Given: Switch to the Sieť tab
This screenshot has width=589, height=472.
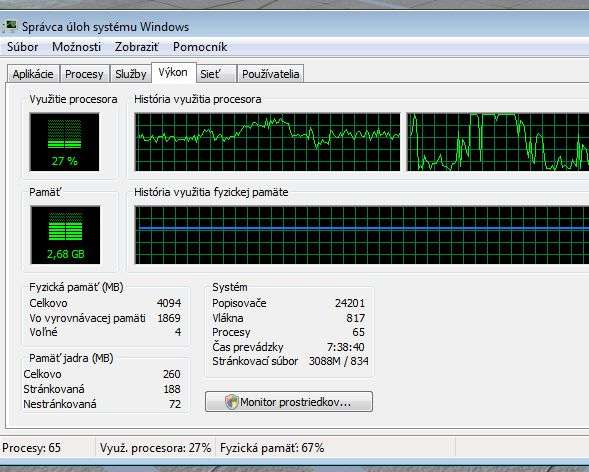Looking at the screenshot, I should 217,74.
